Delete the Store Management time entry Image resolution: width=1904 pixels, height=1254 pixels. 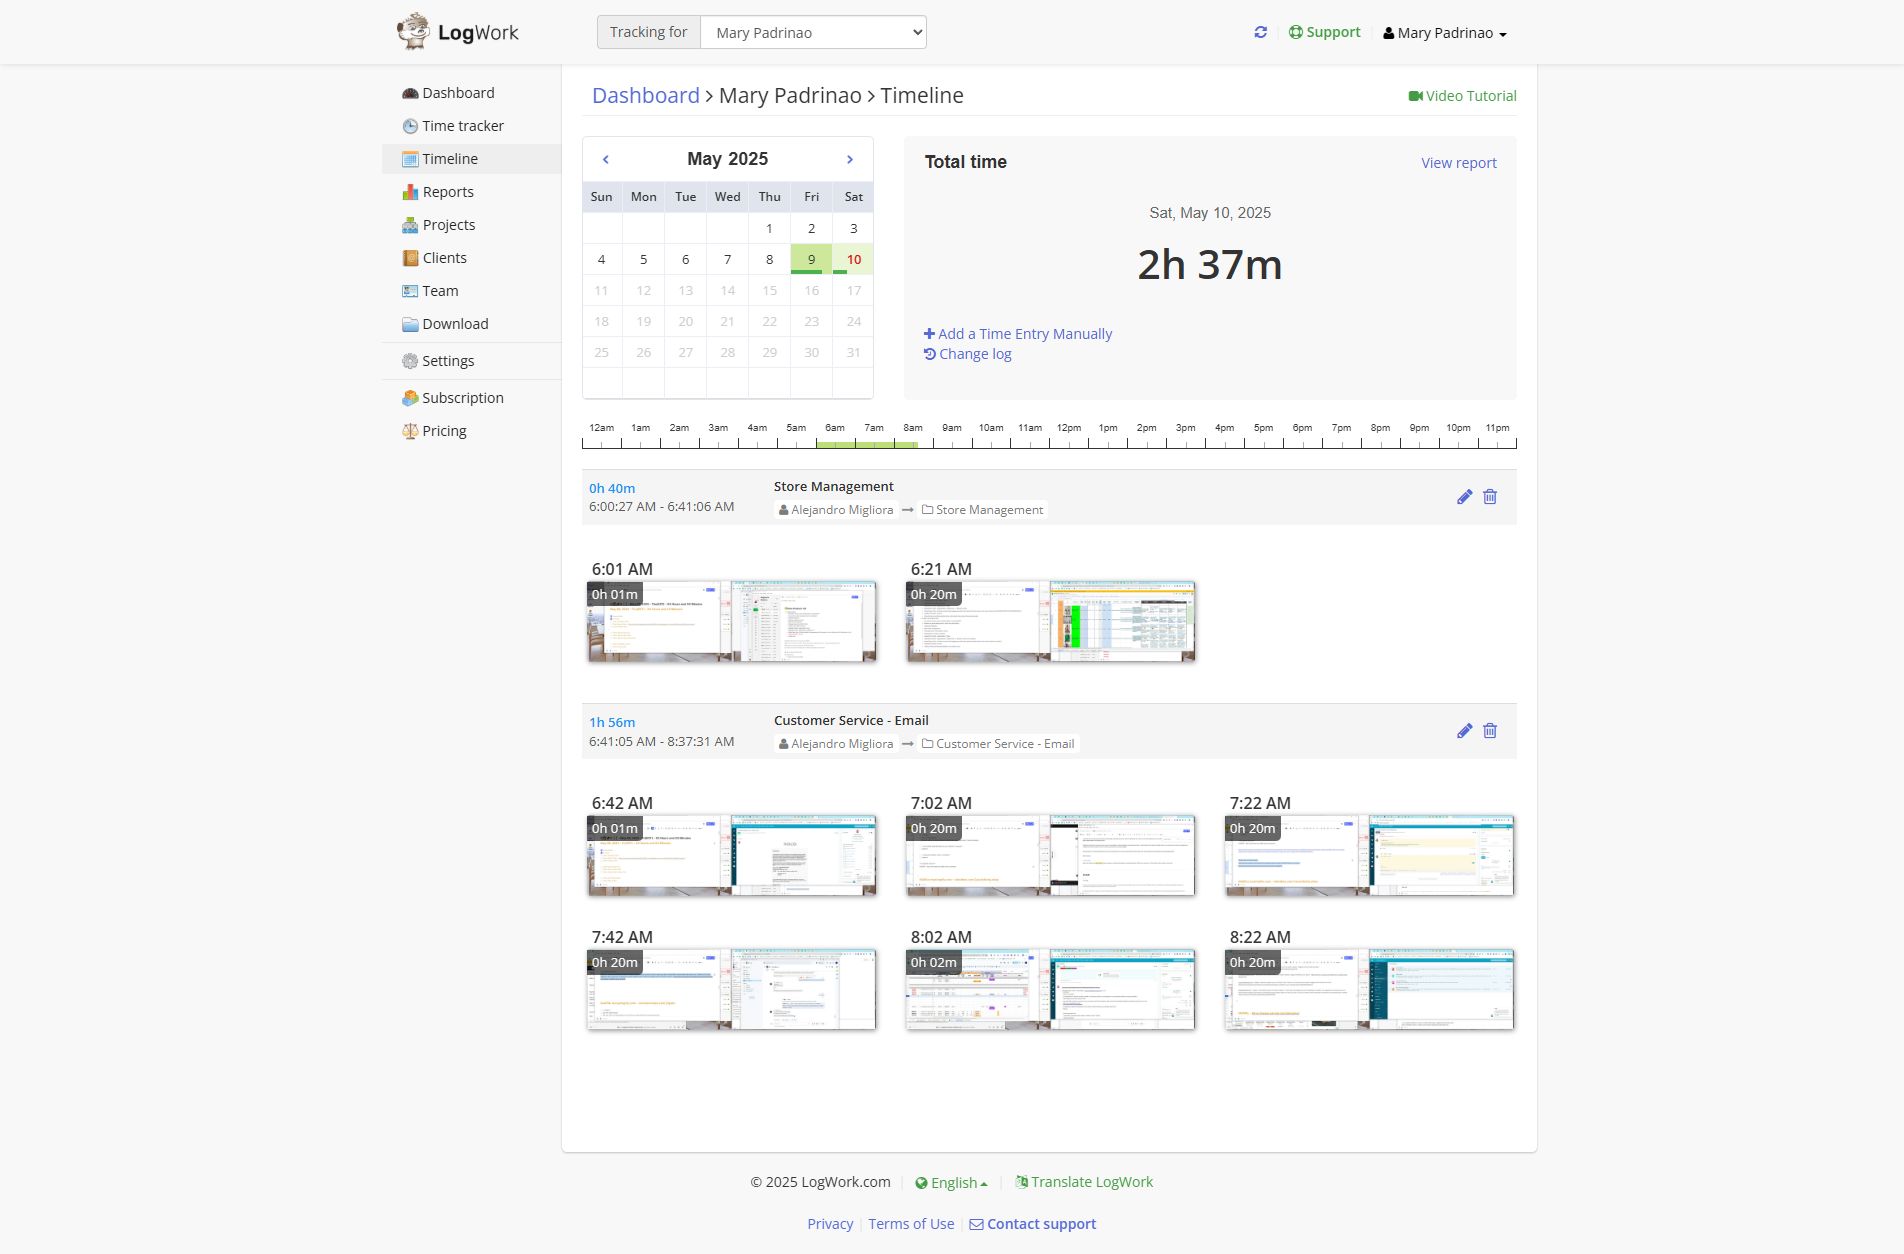point(1490,497)
